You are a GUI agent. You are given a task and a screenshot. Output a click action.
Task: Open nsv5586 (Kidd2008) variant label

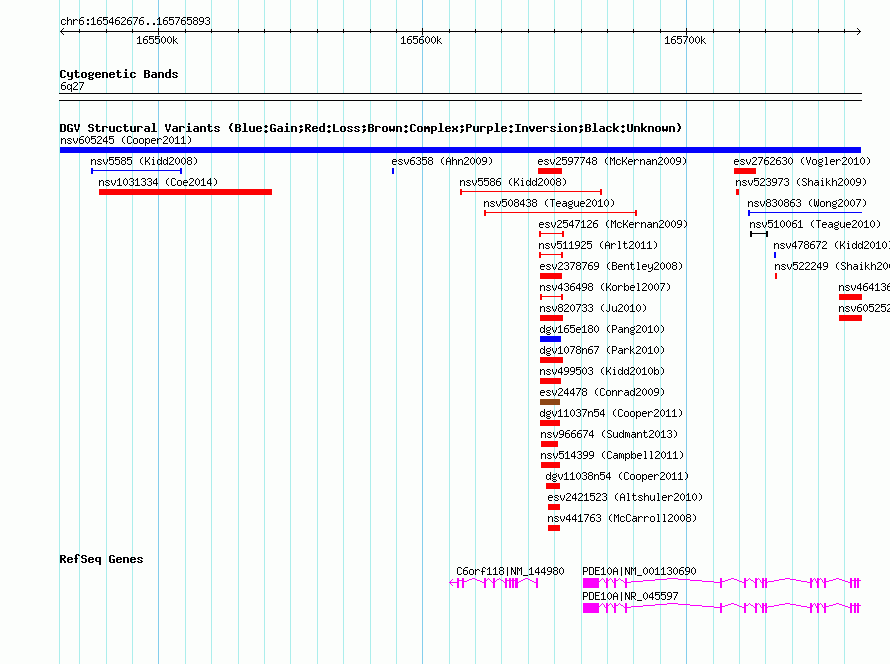tap(513, 182)
